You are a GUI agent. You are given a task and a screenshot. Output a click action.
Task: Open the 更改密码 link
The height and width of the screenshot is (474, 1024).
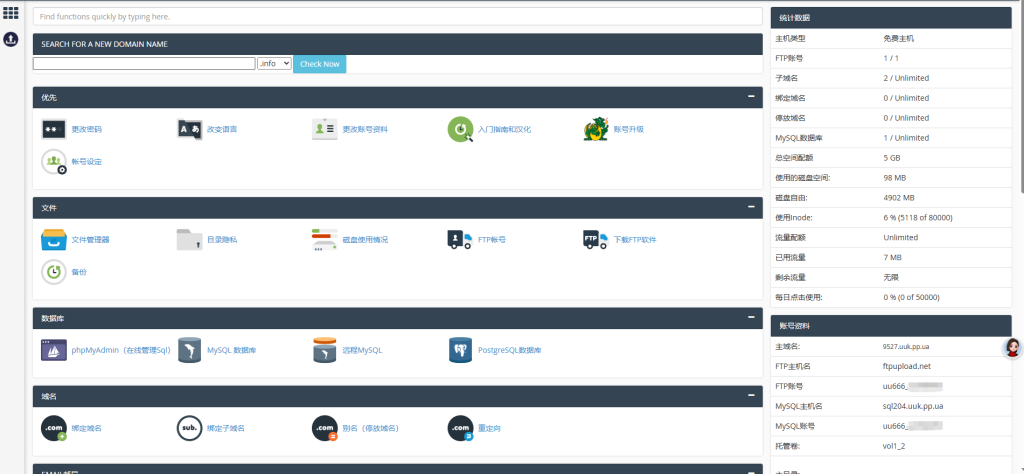click(87, 129)
